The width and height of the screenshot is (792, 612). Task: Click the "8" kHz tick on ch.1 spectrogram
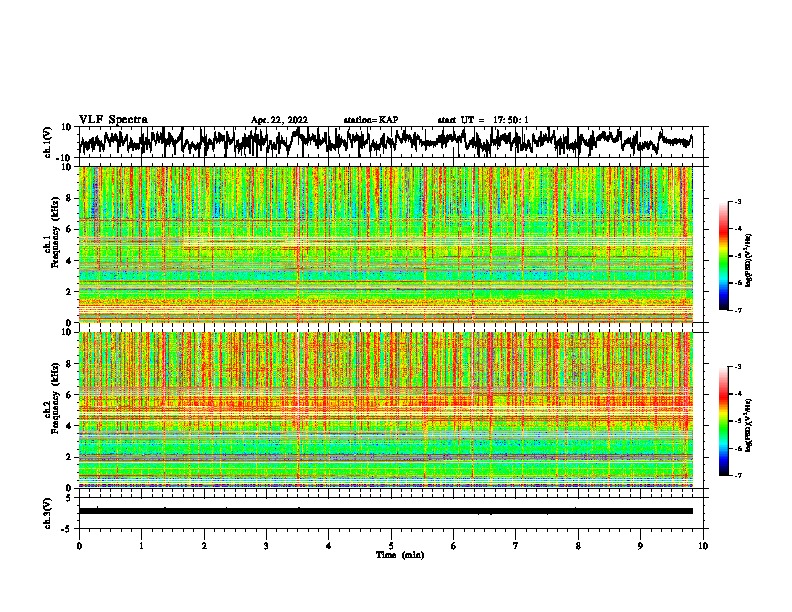(69, 198)
